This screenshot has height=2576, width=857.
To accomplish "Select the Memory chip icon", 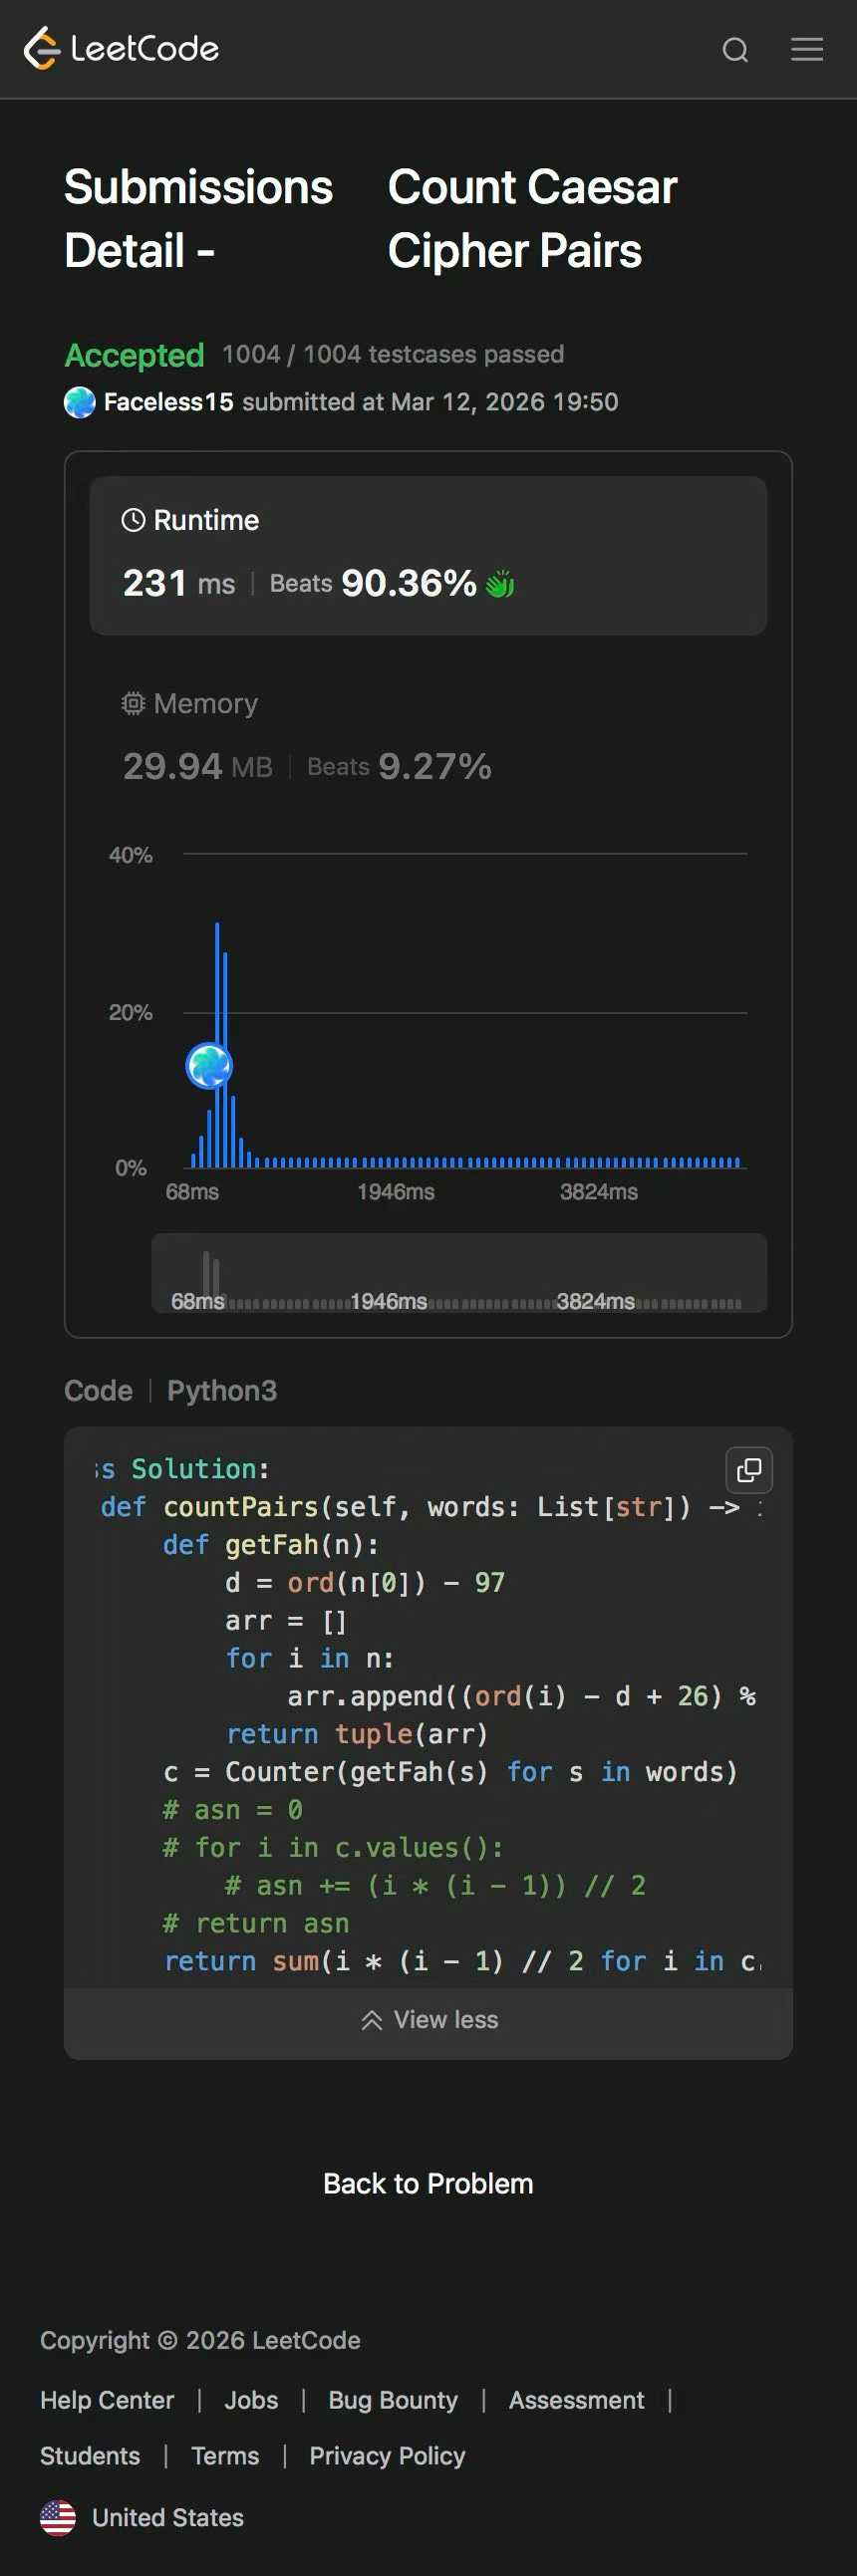I will tap(133, 703).
